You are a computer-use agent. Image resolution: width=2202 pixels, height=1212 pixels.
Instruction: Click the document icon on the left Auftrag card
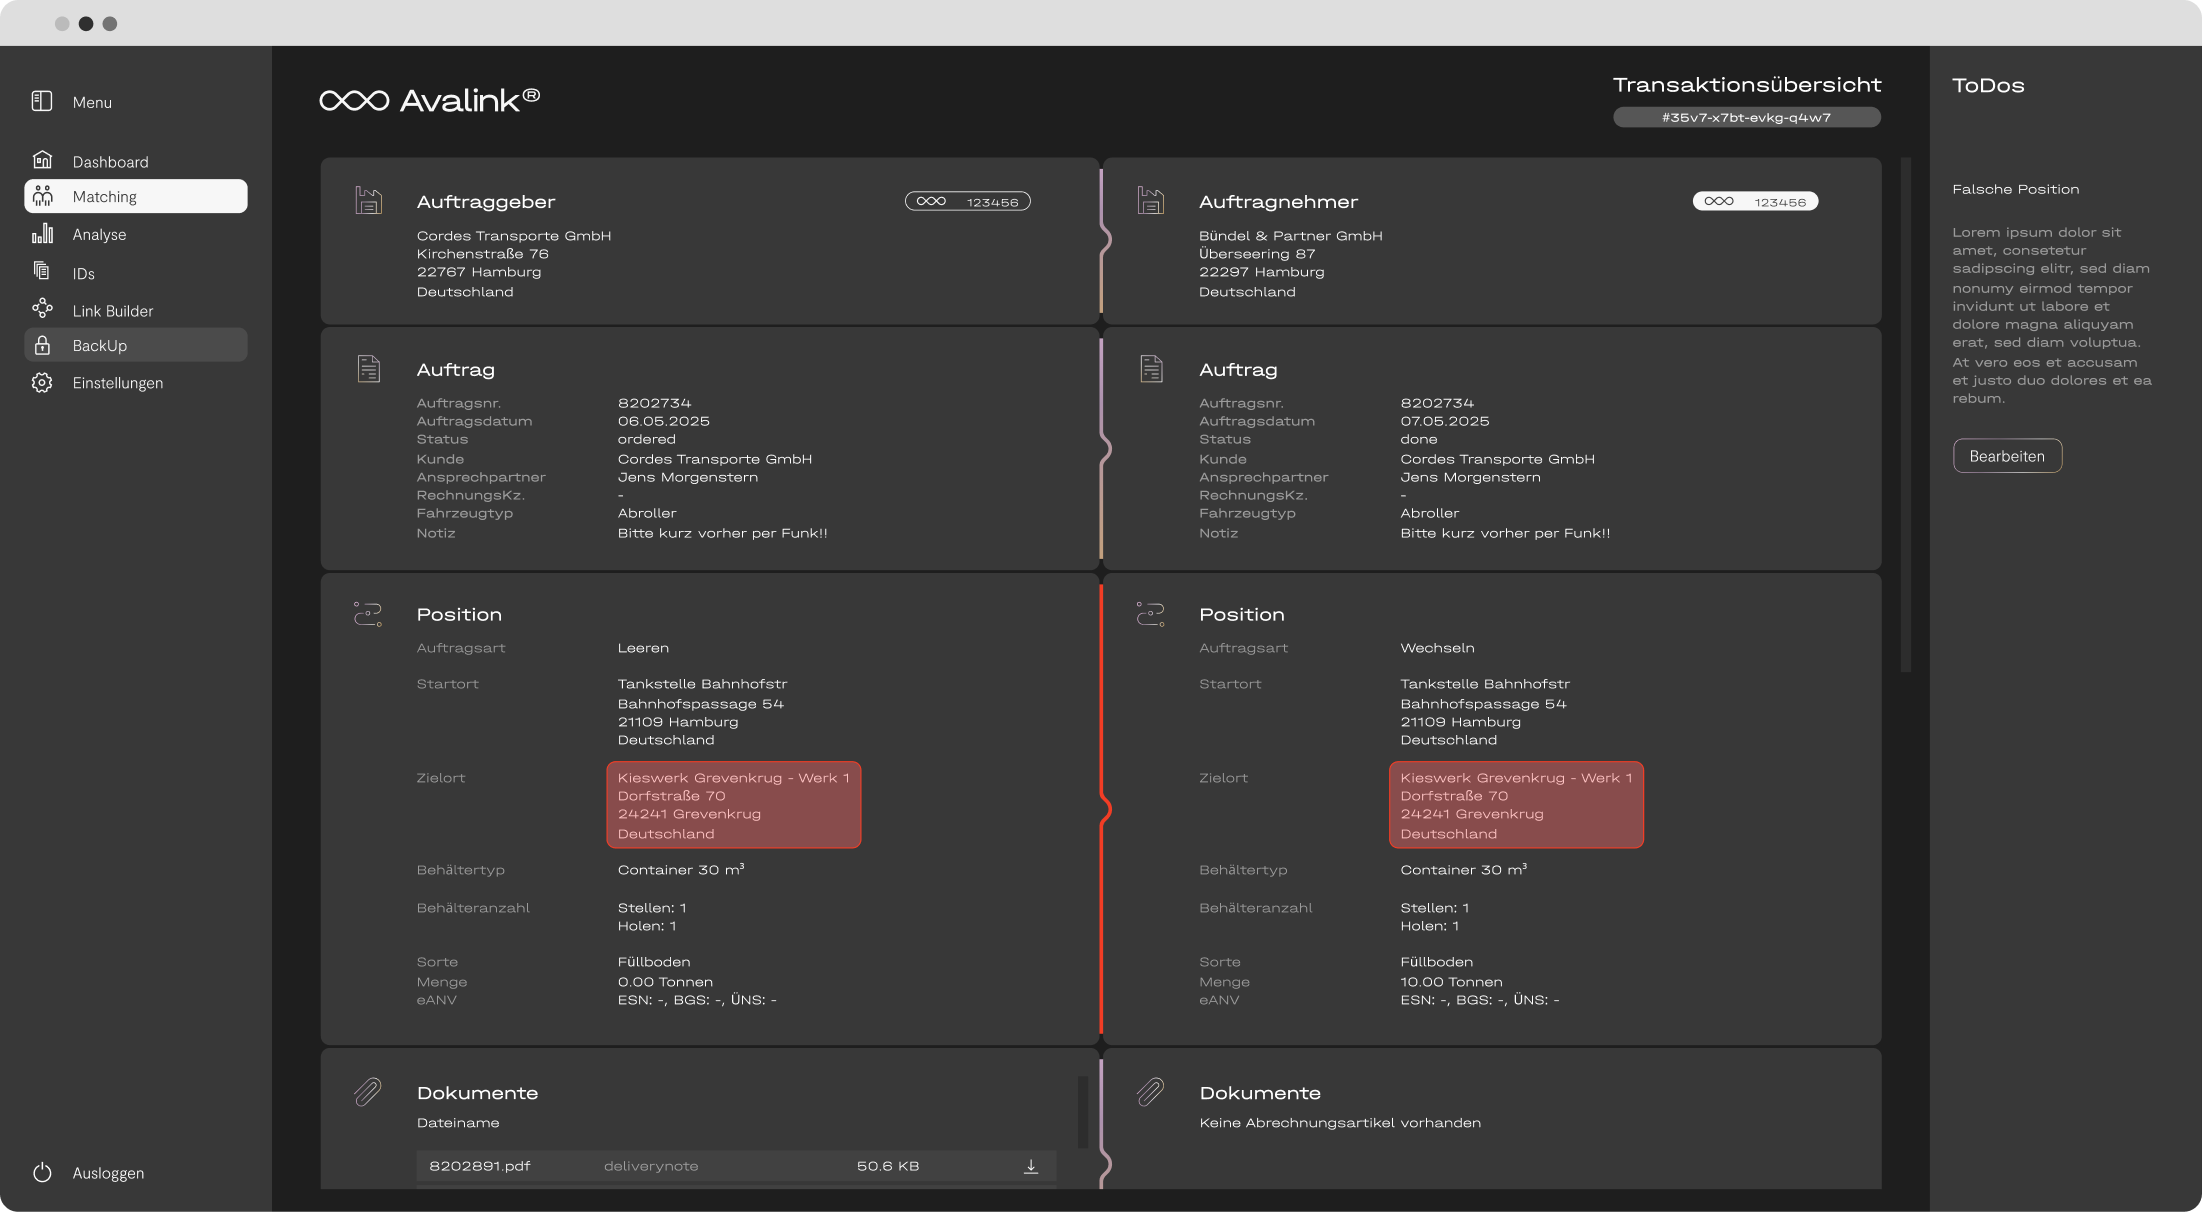pyautogui.click(x=368, y=368)
